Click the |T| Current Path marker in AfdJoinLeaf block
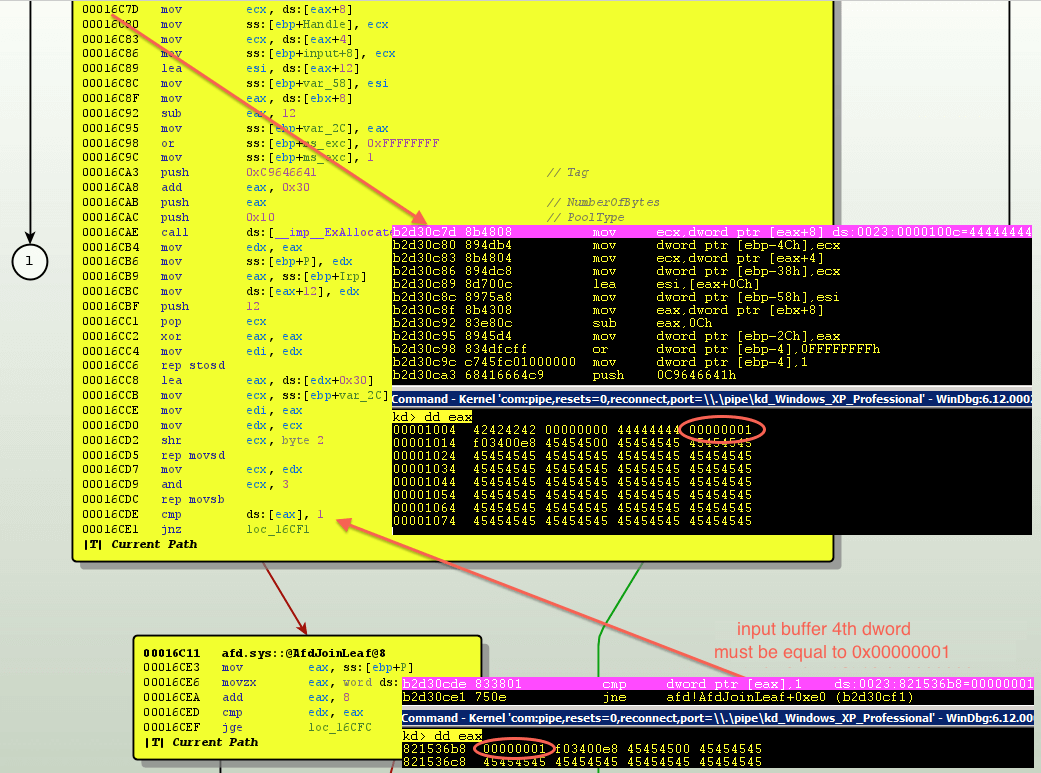The height and width of the screenshot is (773, 1041). [x=200, y=742]
